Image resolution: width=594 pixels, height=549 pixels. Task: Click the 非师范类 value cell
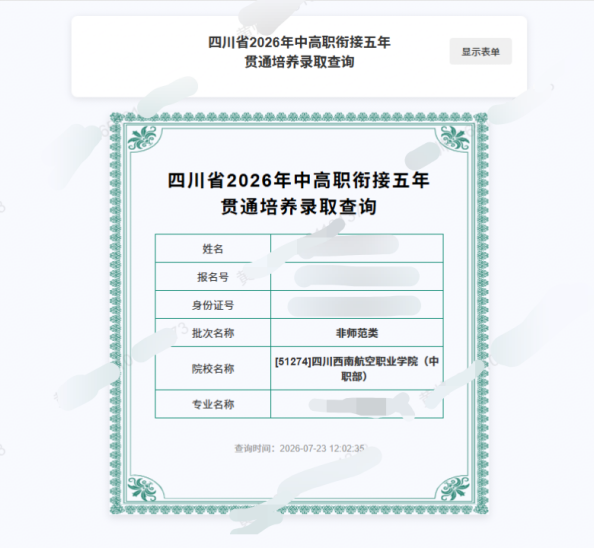click(357, 333)
